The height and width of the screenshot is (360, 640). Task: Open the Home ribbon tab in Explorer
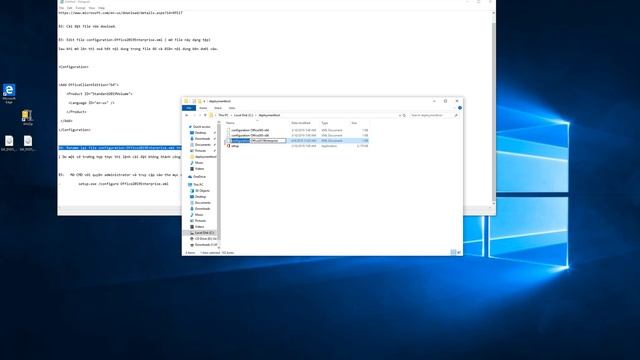tap(203, 108)
